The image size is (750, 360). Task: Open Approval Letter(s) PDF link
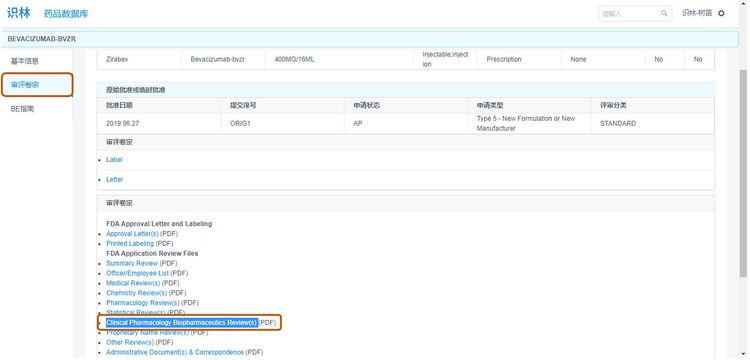[x=132, y=234]
